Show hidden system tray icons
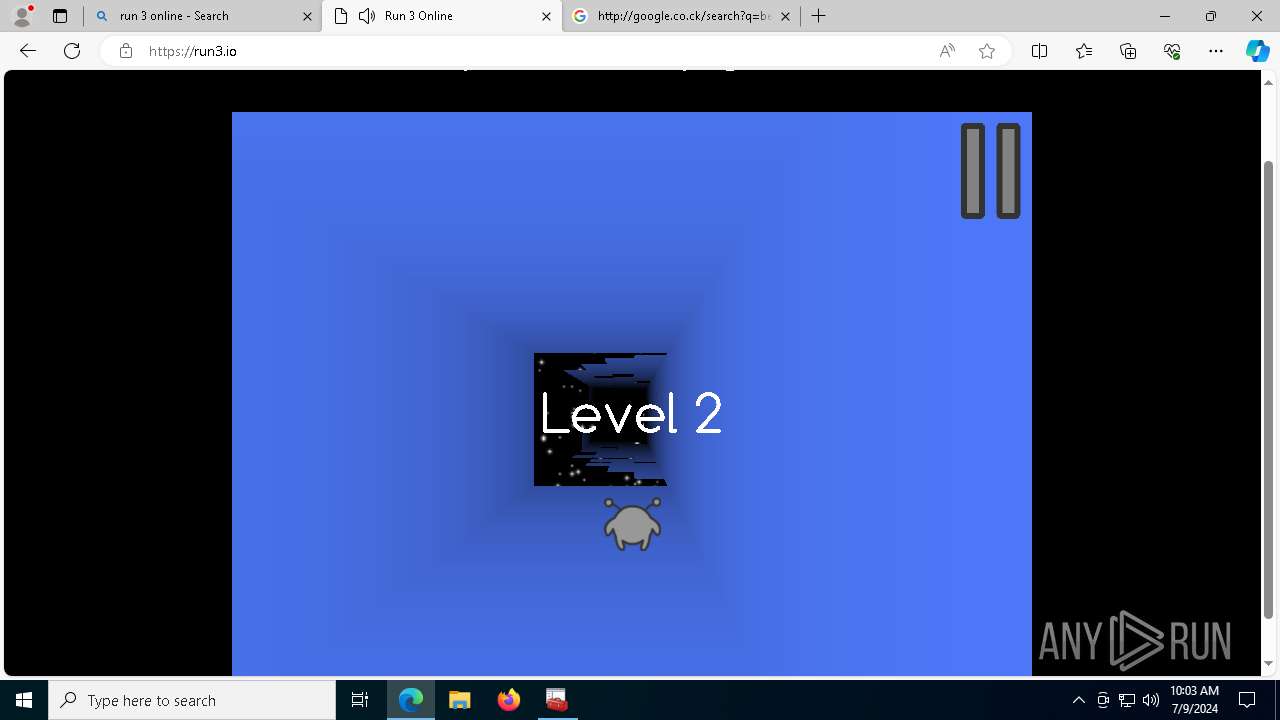Image resolution: width=1280 pixels, height=720 pixels. (1078, 700)
